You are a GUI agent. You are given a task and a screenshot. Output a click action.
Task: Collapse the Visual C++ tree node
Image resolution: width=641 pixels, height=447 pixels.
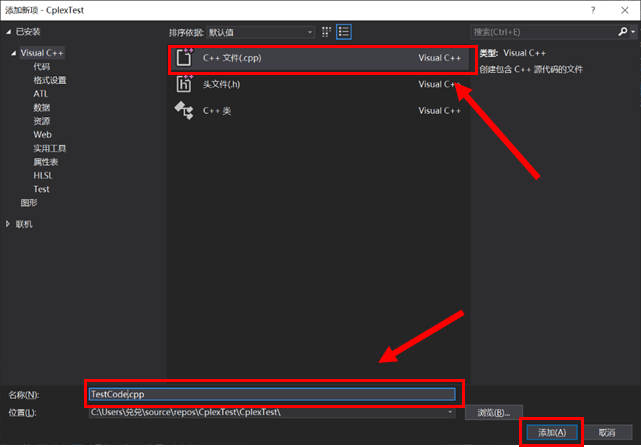pos(13,53)
